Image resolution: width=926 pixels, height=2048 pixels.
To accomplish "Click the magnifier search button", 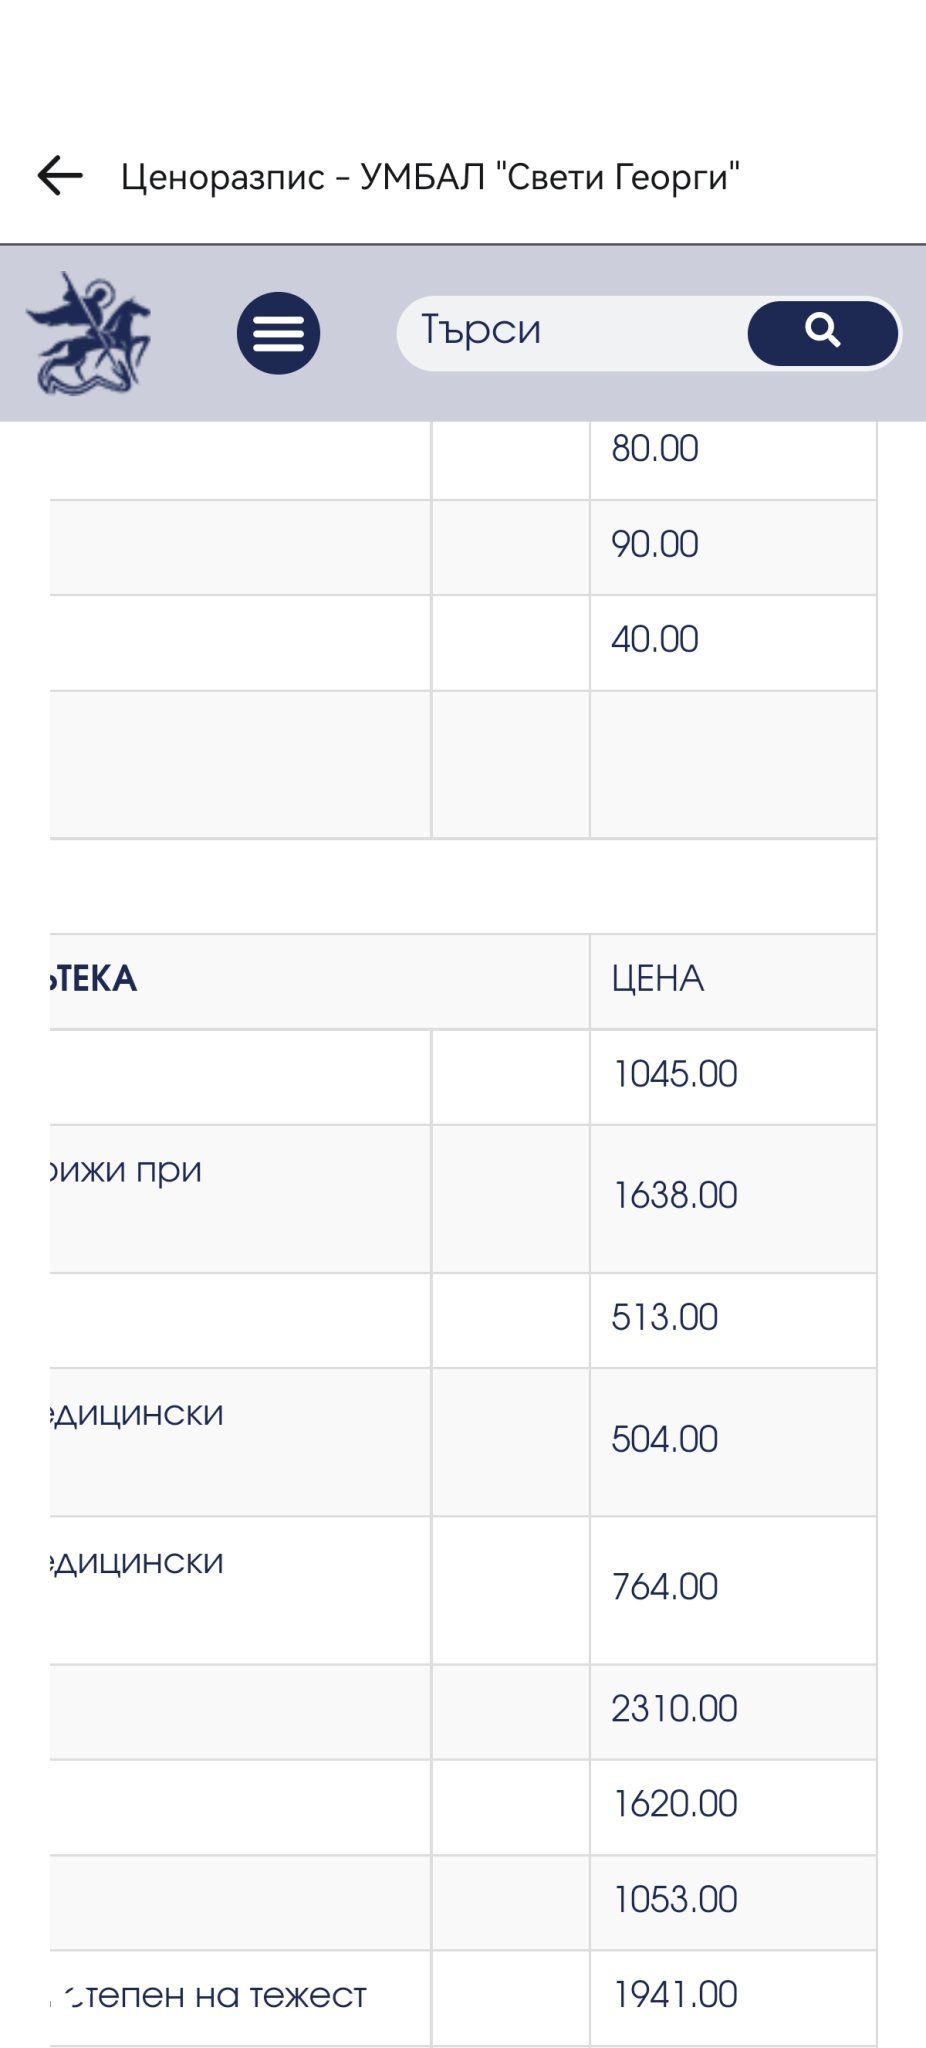I will (x=822, y=333).
